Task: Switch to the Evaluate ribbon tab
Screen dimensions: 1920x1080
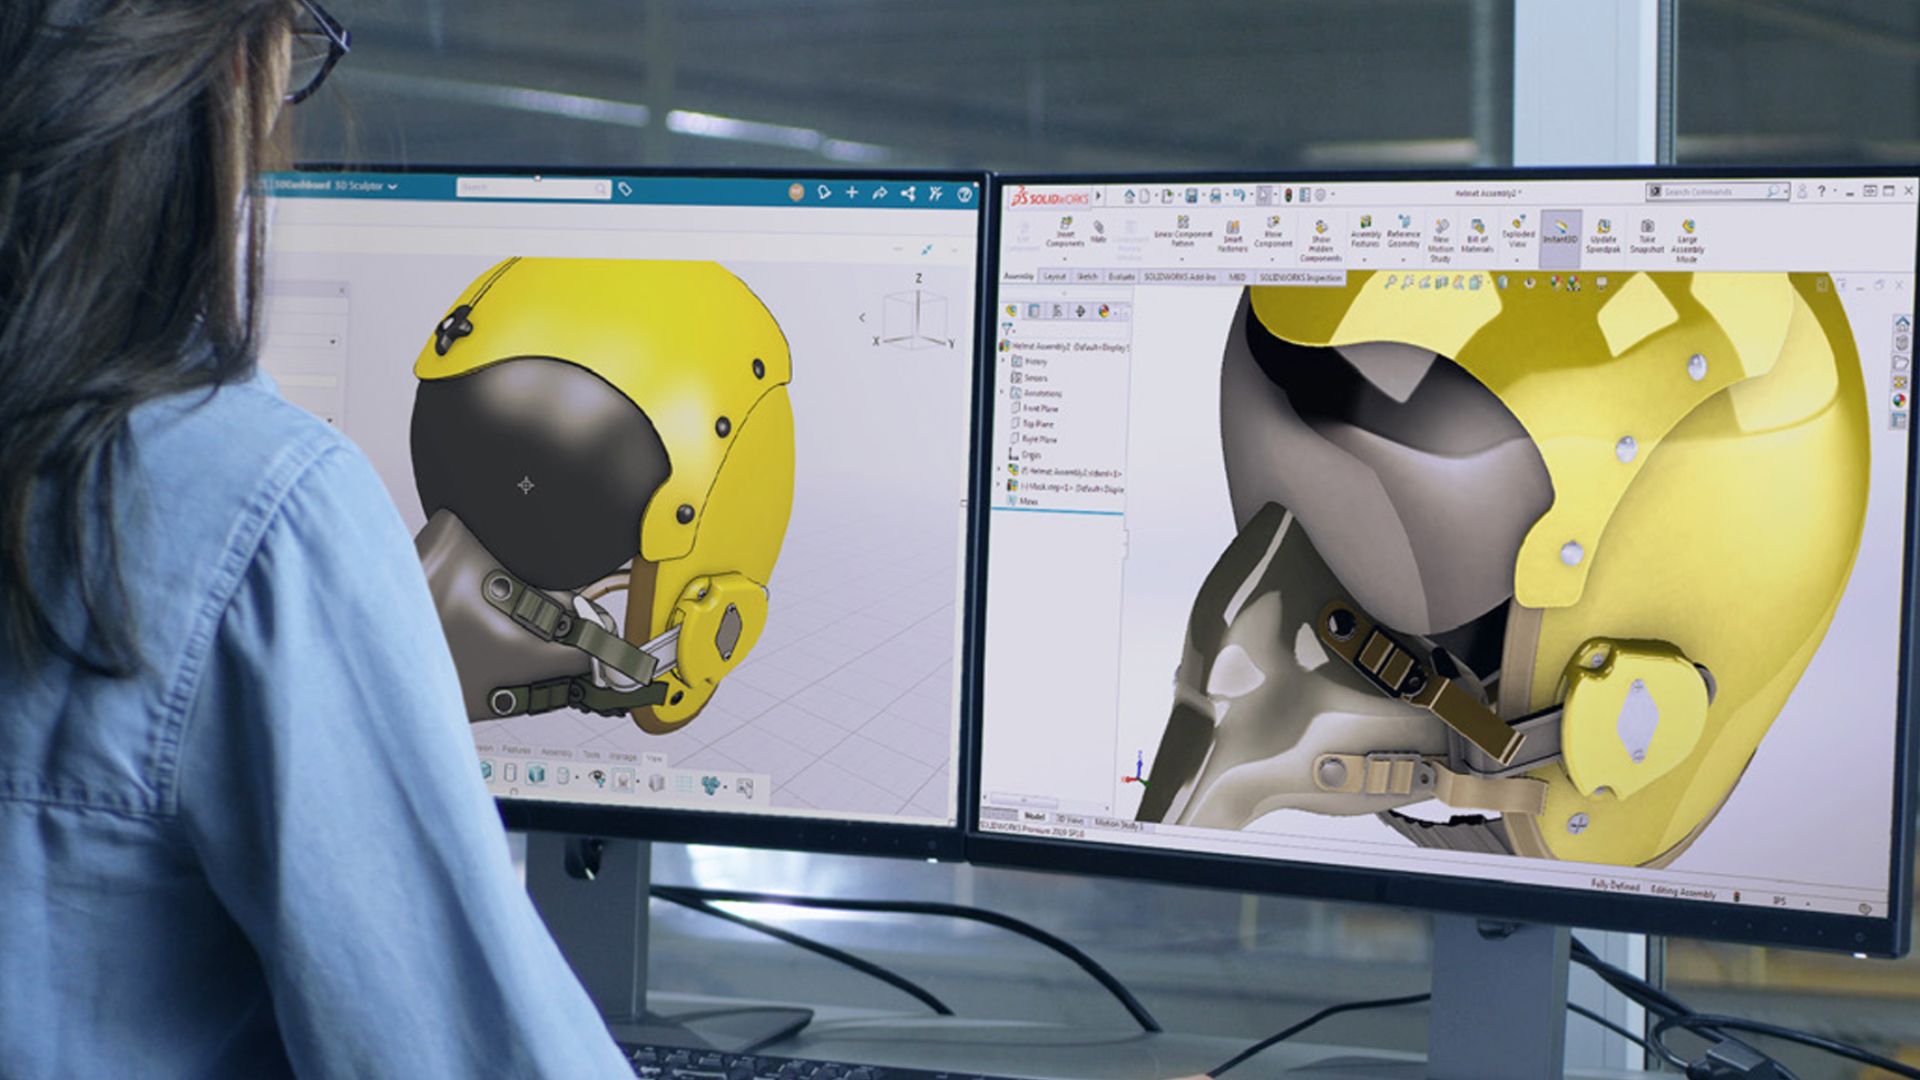Action: (x=1121, y=277)
